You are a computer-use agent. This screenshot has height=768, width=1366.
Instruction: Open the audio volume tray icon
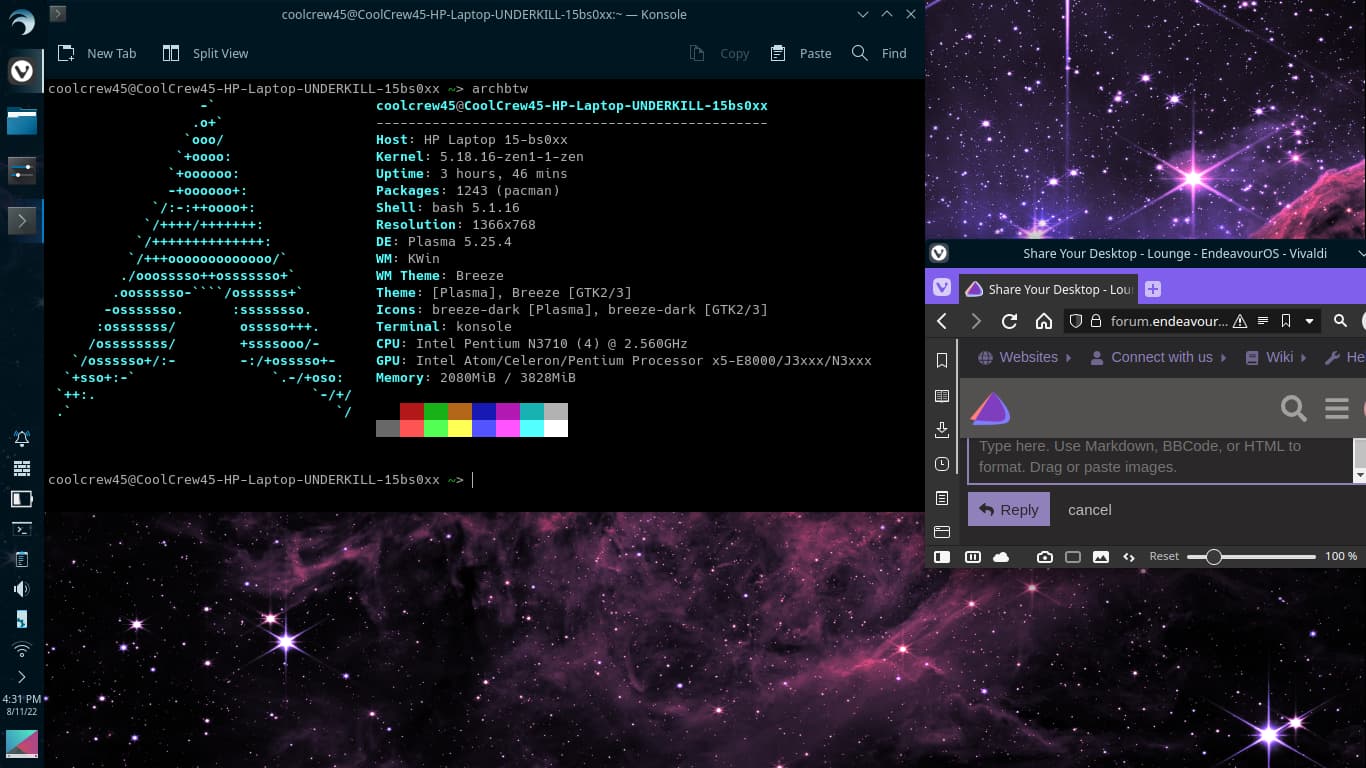coord(22,589)
